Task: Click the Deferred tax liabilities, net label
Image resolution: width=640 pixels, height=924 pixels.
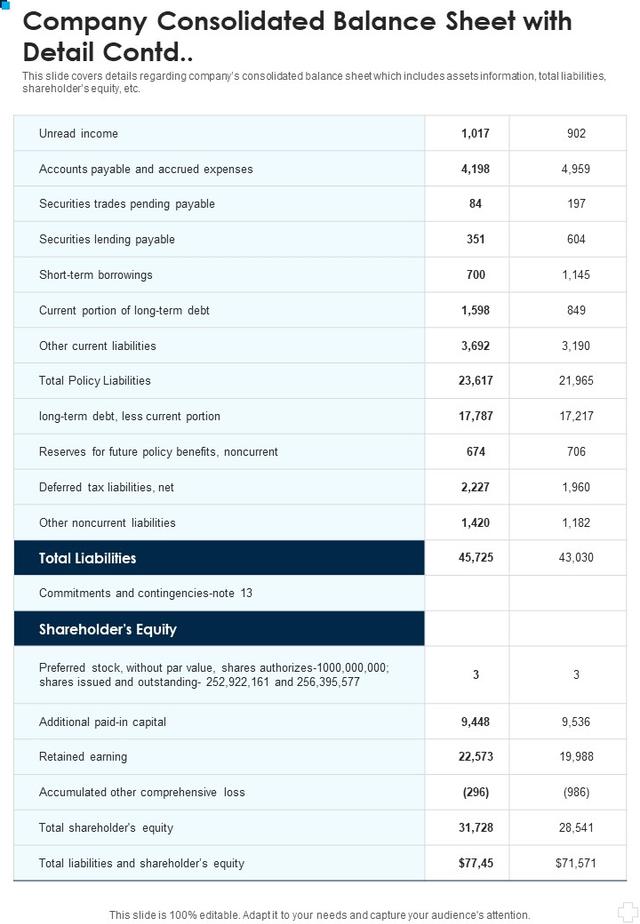Action: 107,487
